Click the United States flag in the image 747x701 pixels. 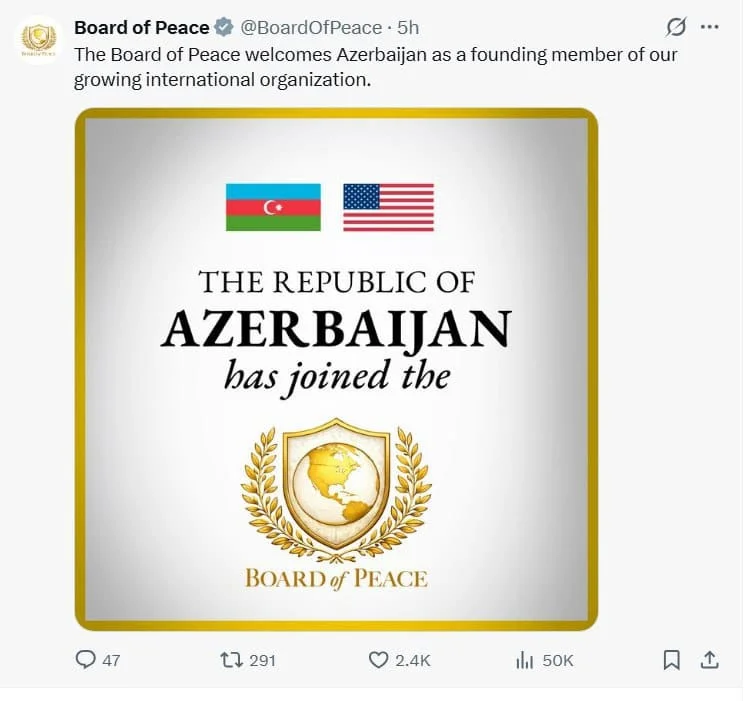click(388, 207)
